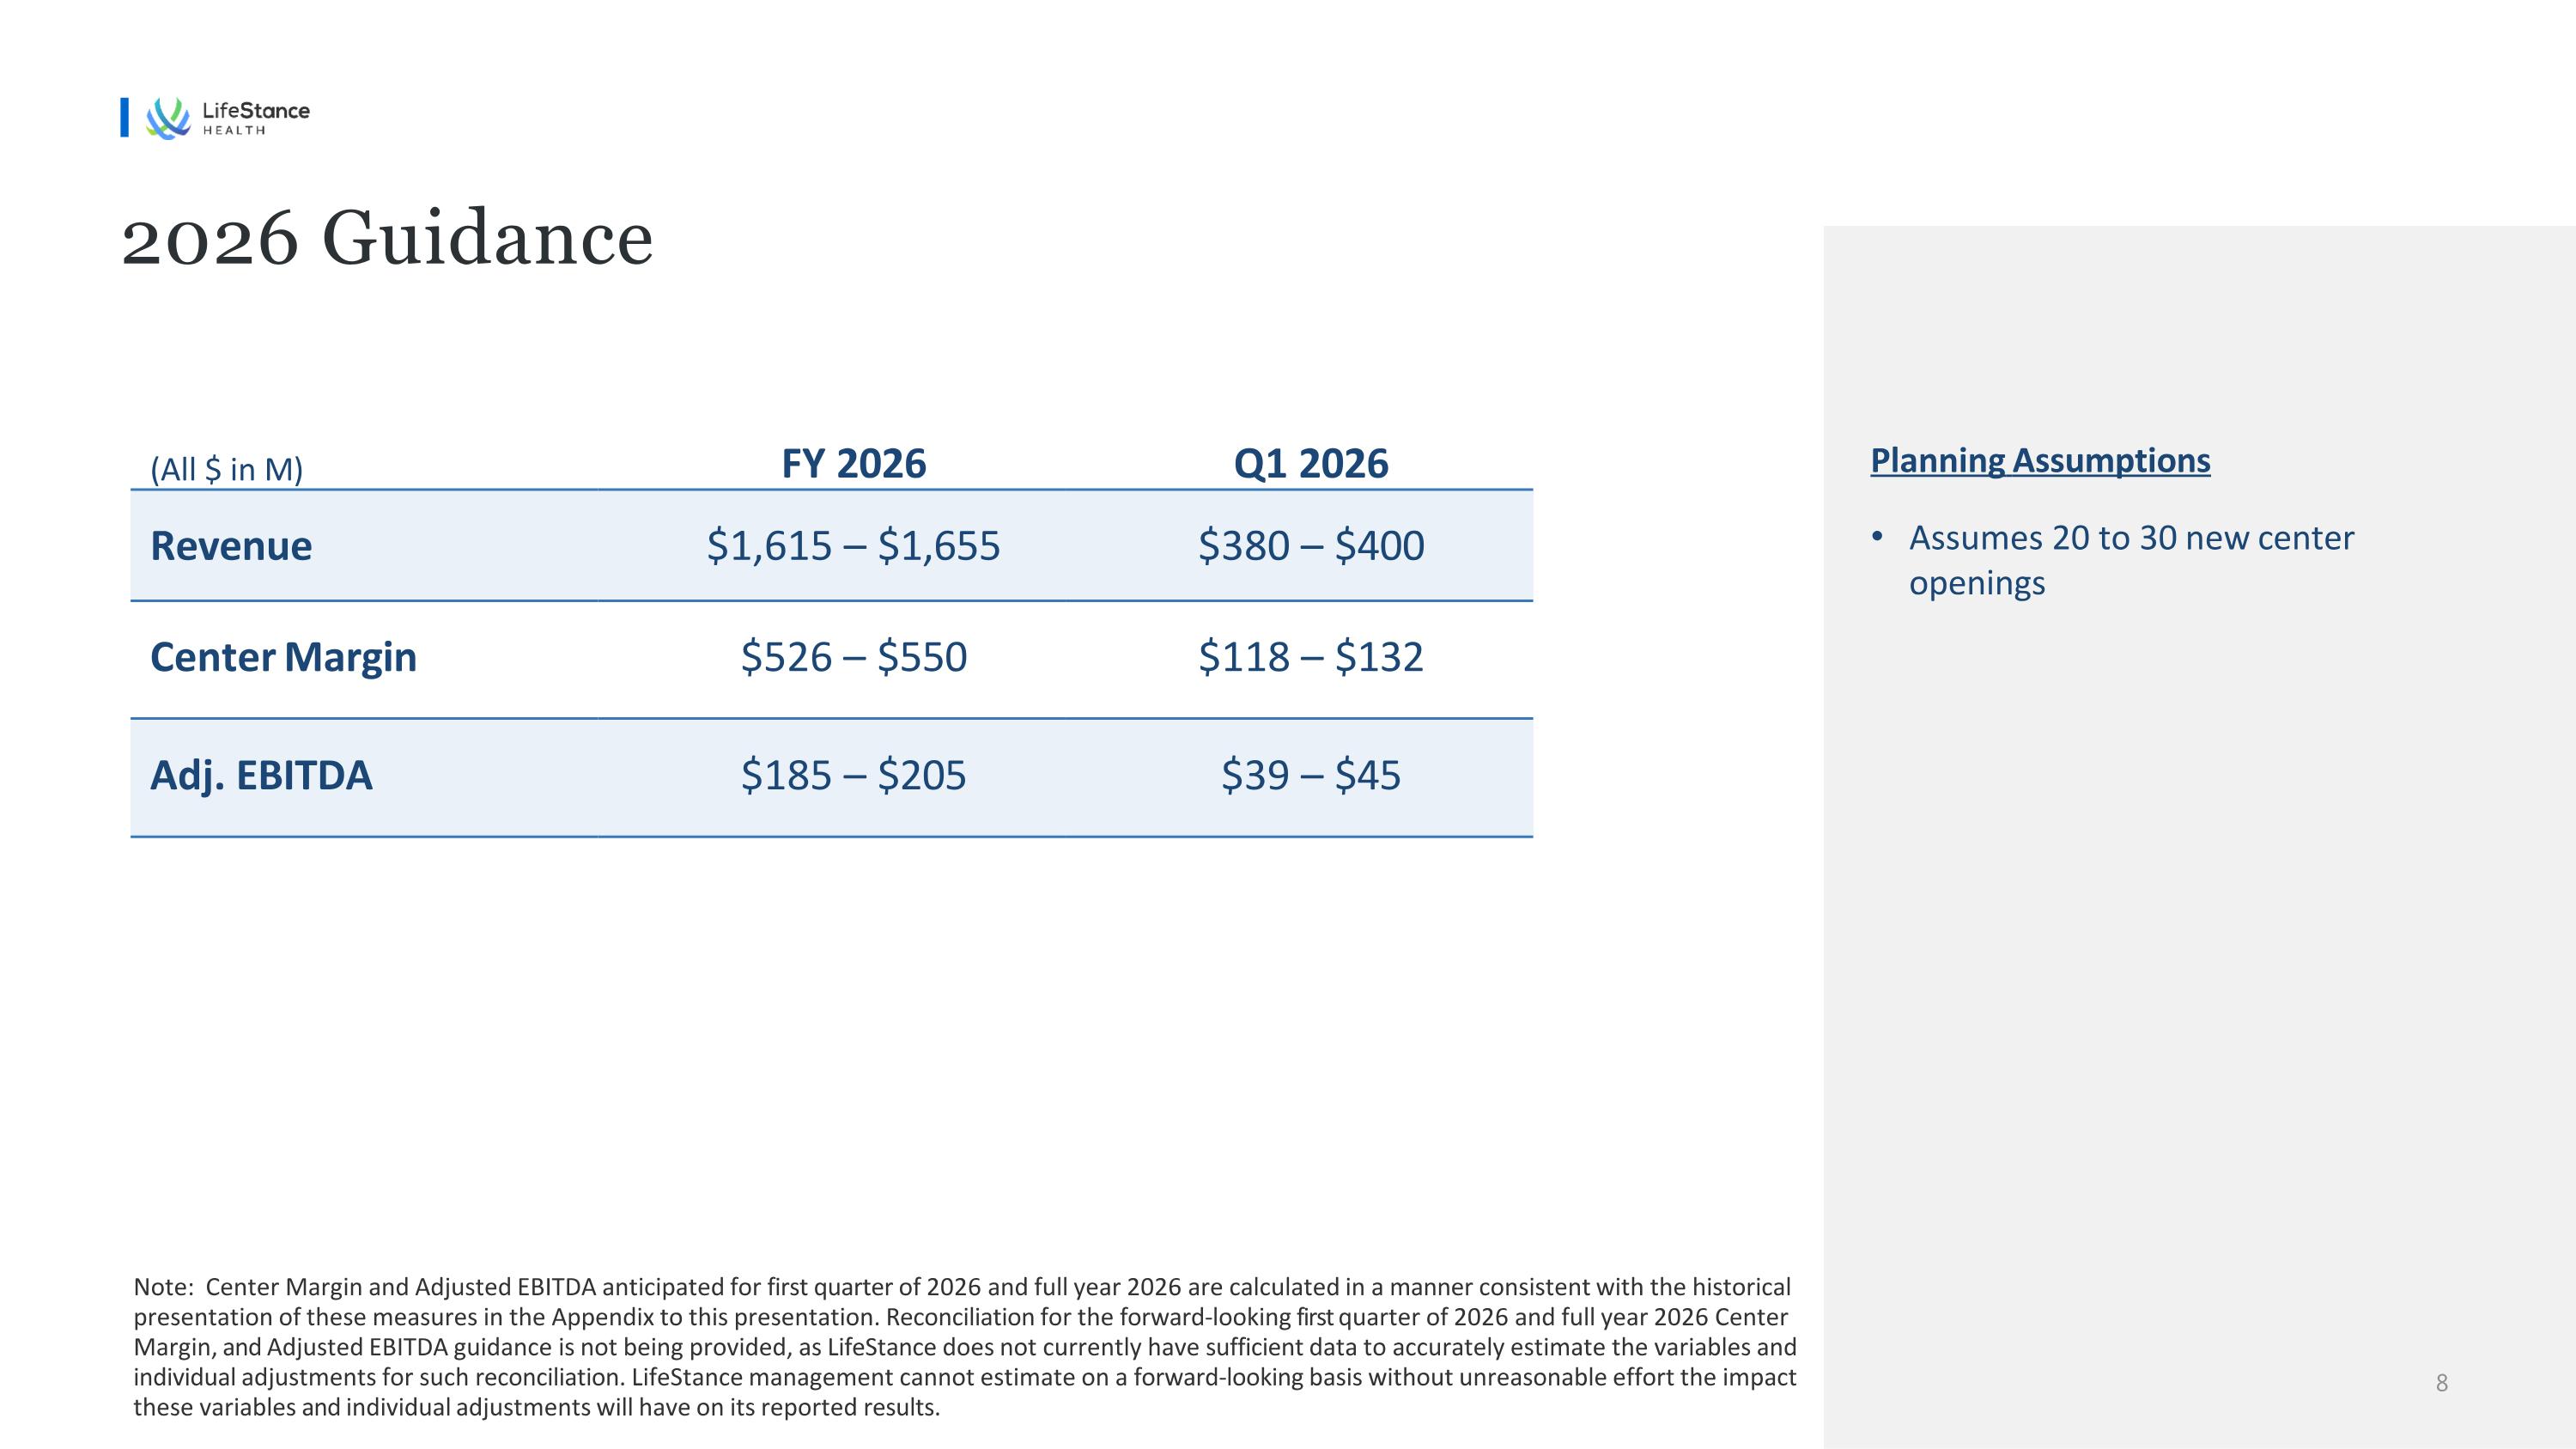Click the Q1 2026 revenue value $380 – $400
The width and height of the screenshot is (2576, 1449).
pyautogui.click(x=1311, y=546)
